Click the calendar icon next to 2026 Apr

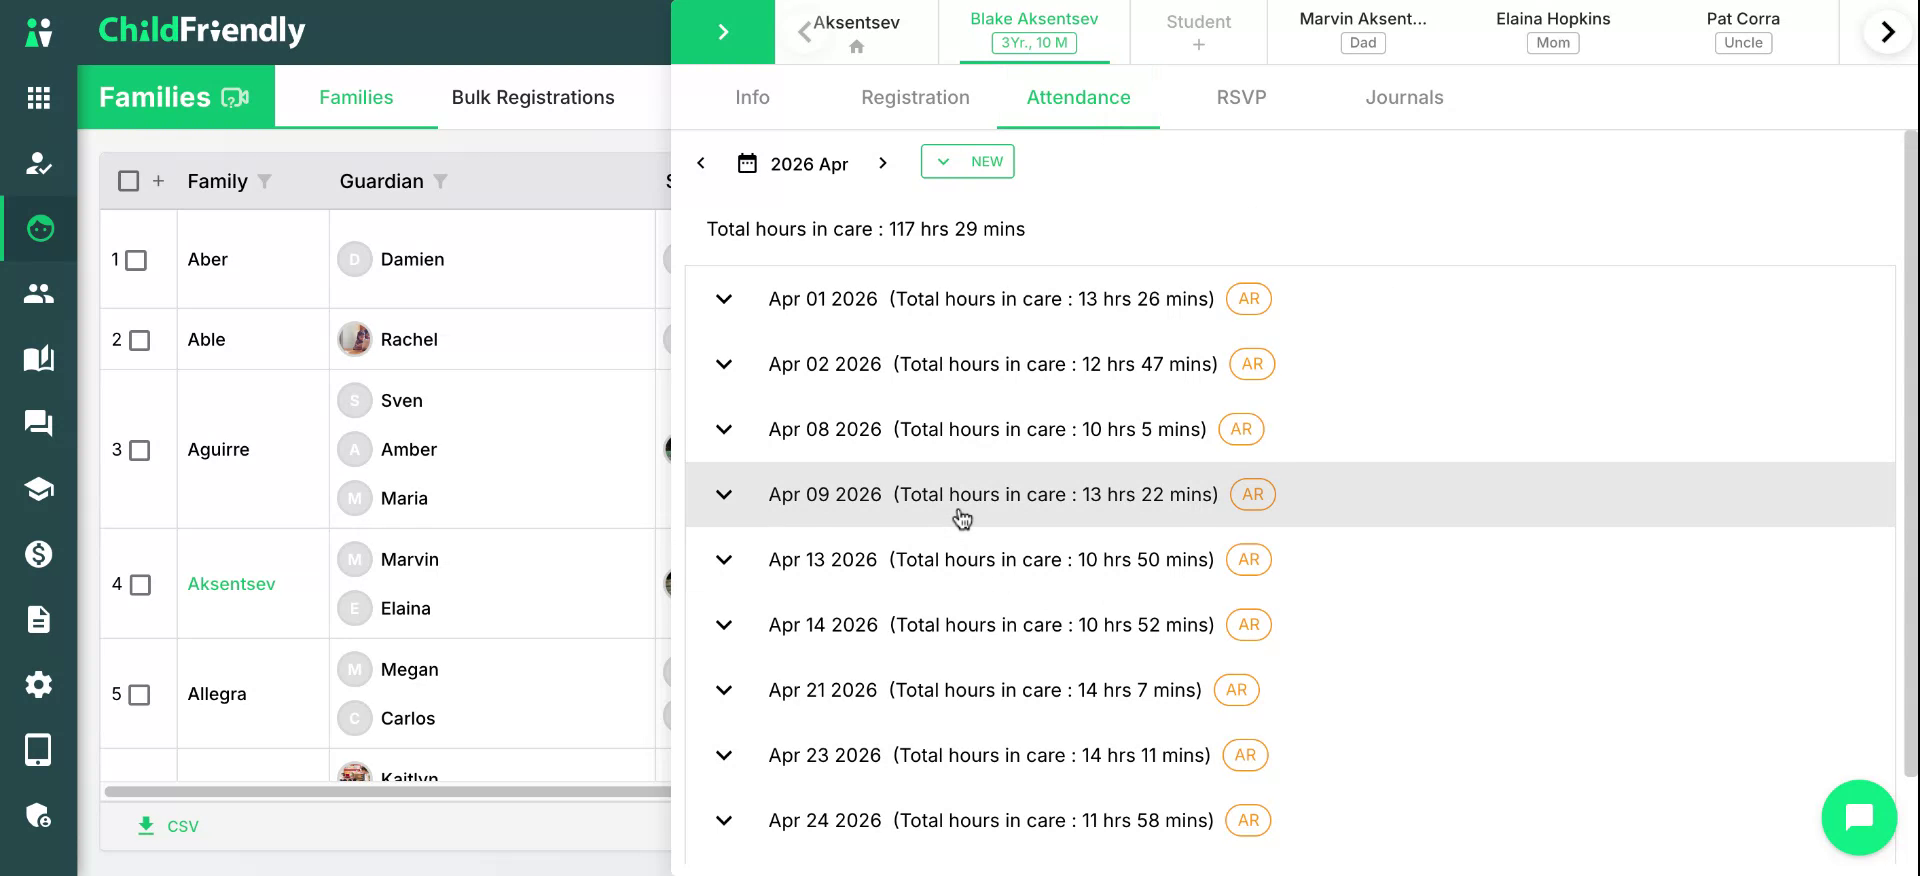747,163
